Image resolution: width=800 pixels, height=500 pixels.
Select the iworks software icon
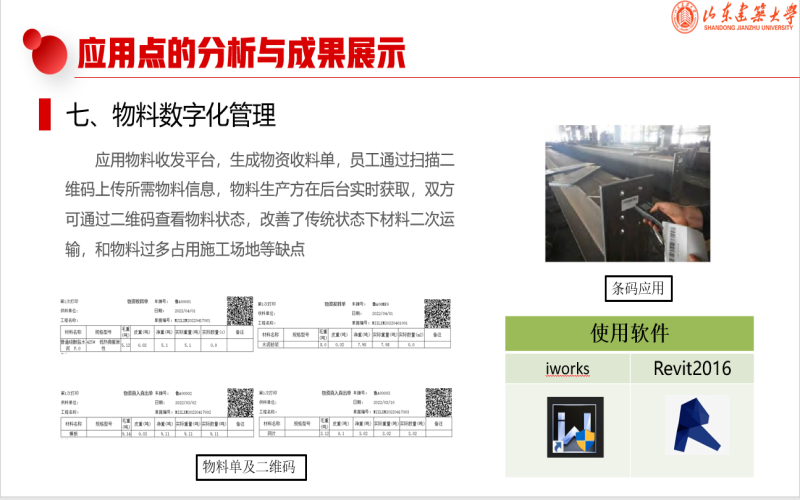click(575, 427)
